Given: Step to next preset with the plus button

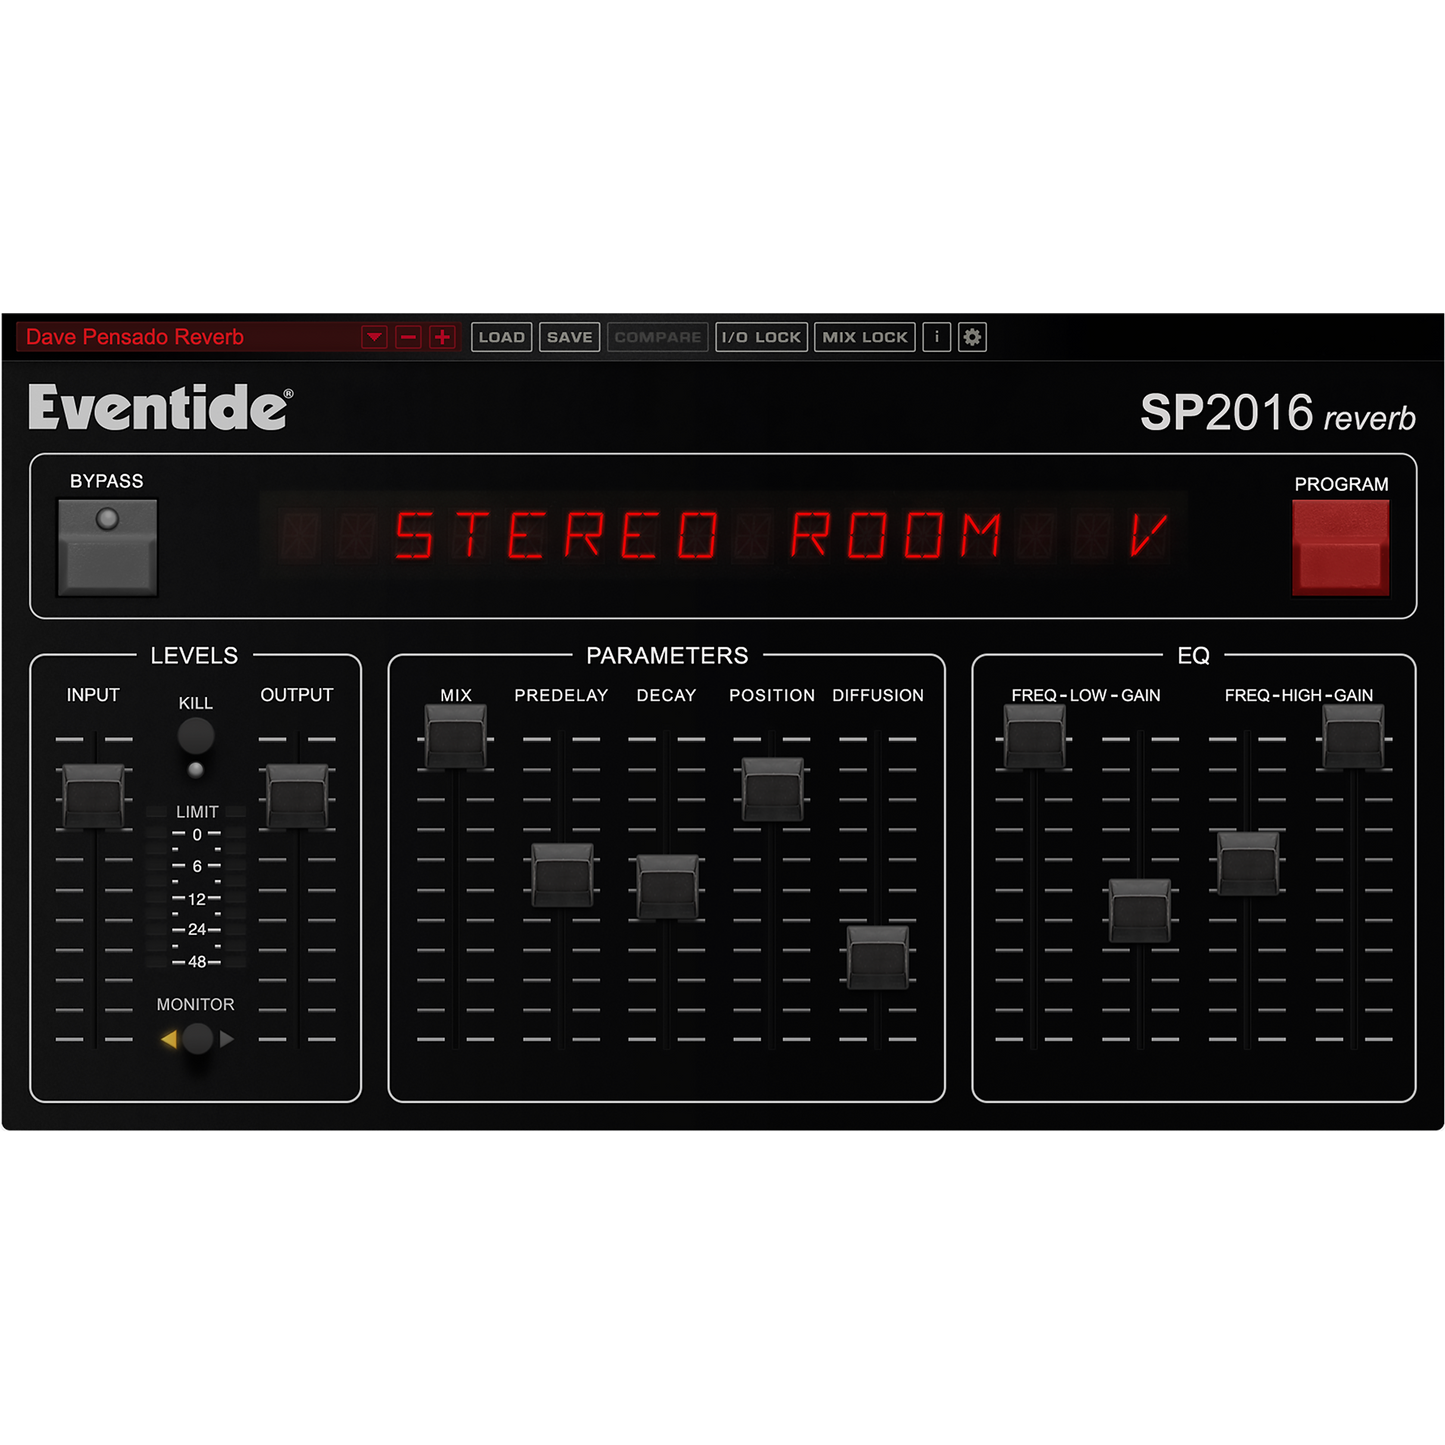Looking at the screenshot, I should click(x=440, y=337).
